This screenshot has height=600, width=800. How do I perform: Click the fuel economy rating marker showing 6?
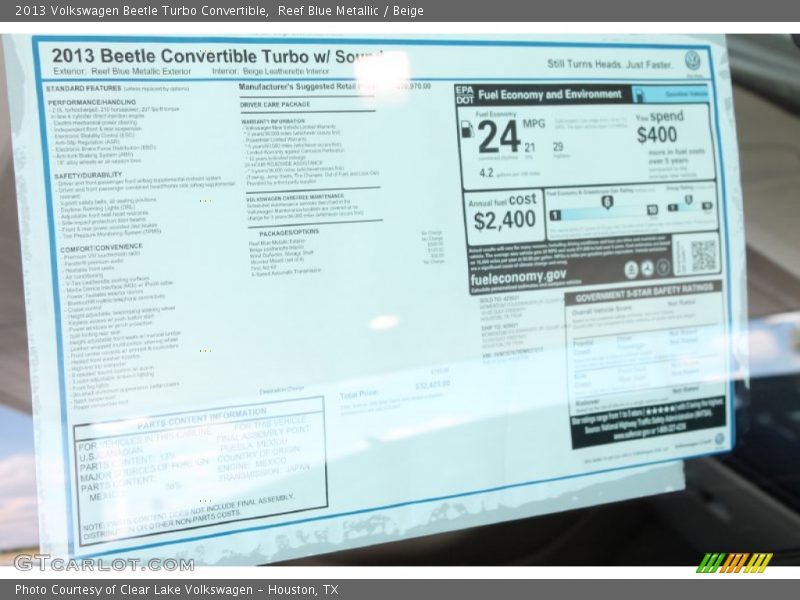[607, 202]
